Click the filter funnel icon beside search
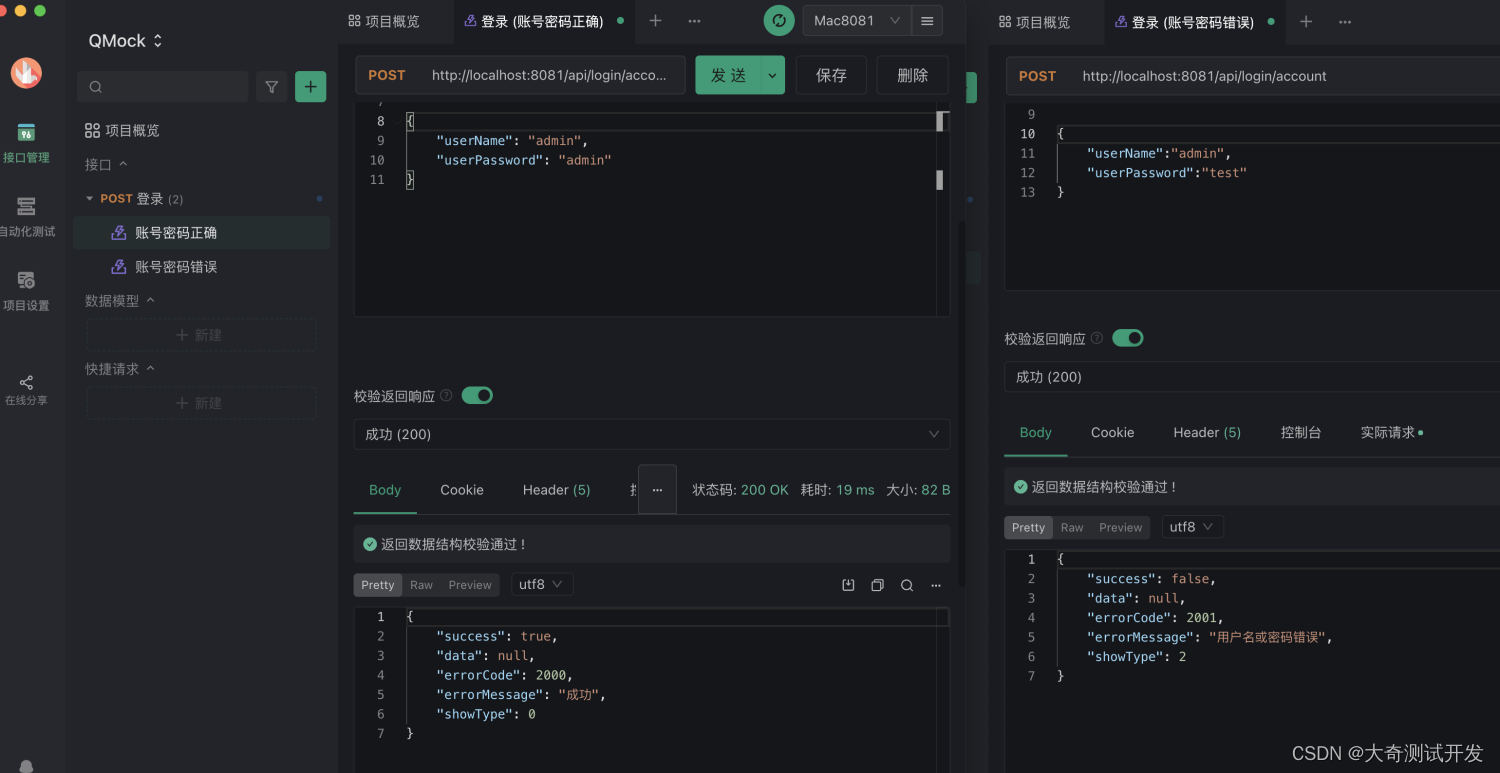Viewport: 1500px width, 773px height. point(271,87)
